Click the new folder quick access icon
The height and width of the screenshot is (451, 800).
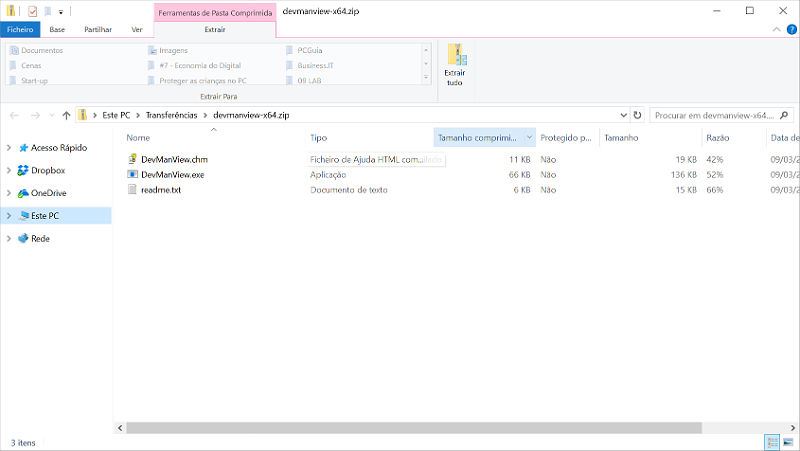48,11
